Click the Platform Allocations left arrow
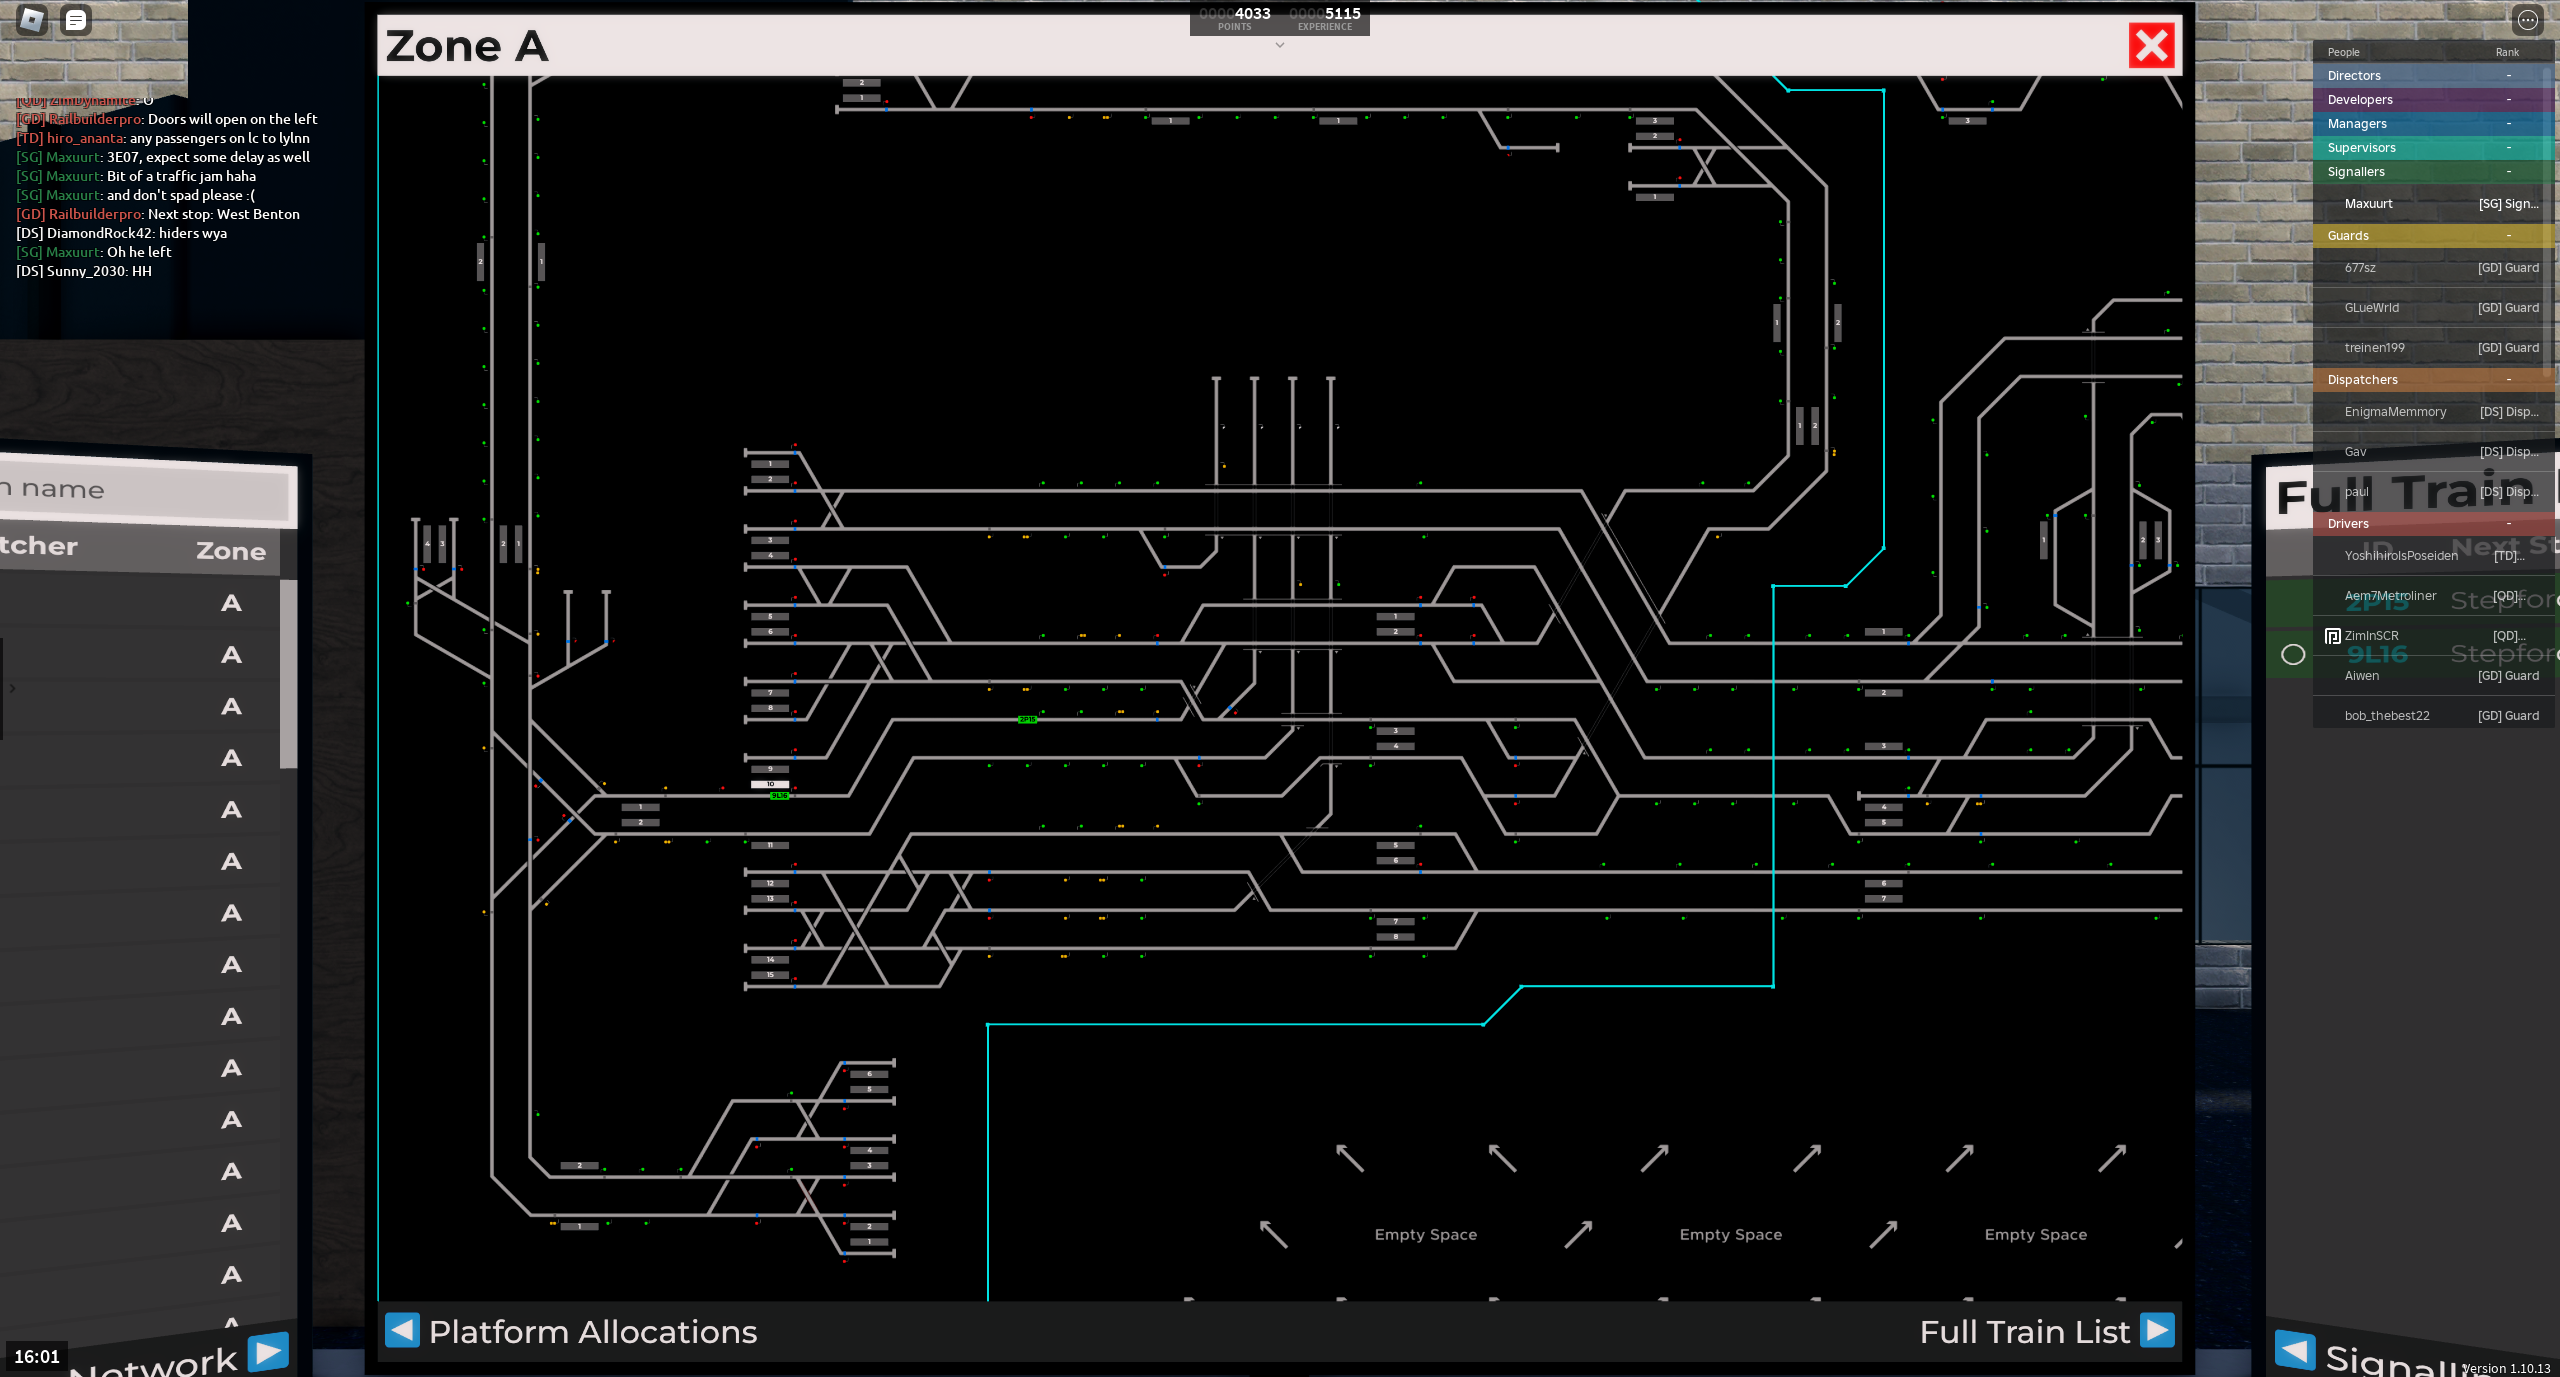Screen dimensions: 2560x1377 pyautogui.click(x=402, y=1330)
